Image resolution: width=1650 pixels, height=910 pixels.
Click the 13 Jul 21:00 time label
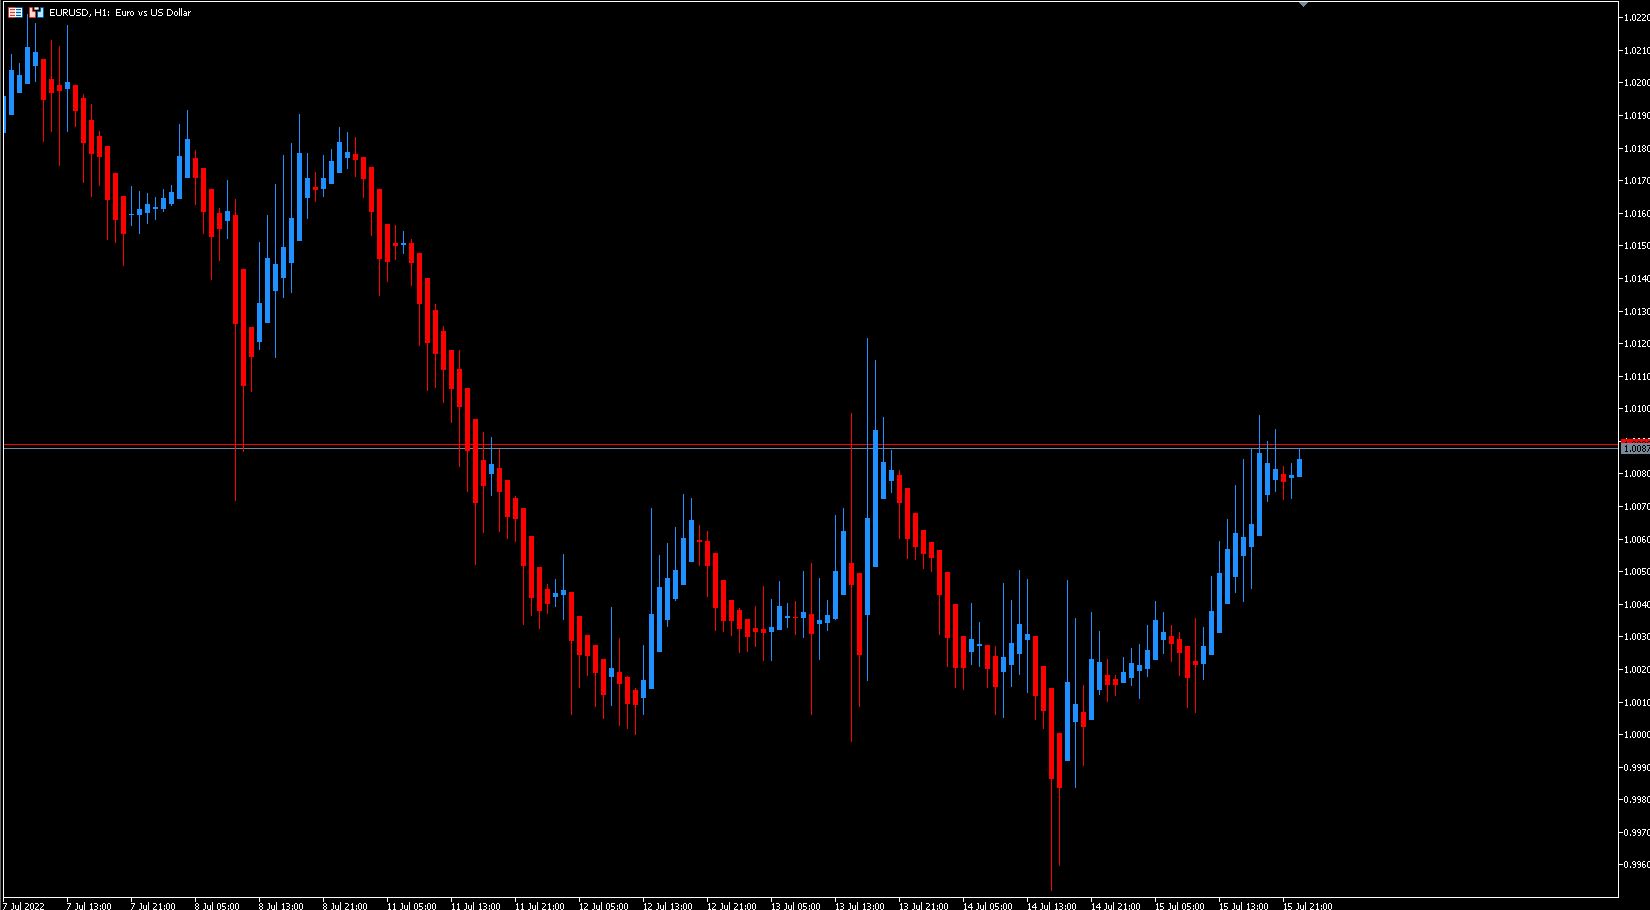coord(924,906)
